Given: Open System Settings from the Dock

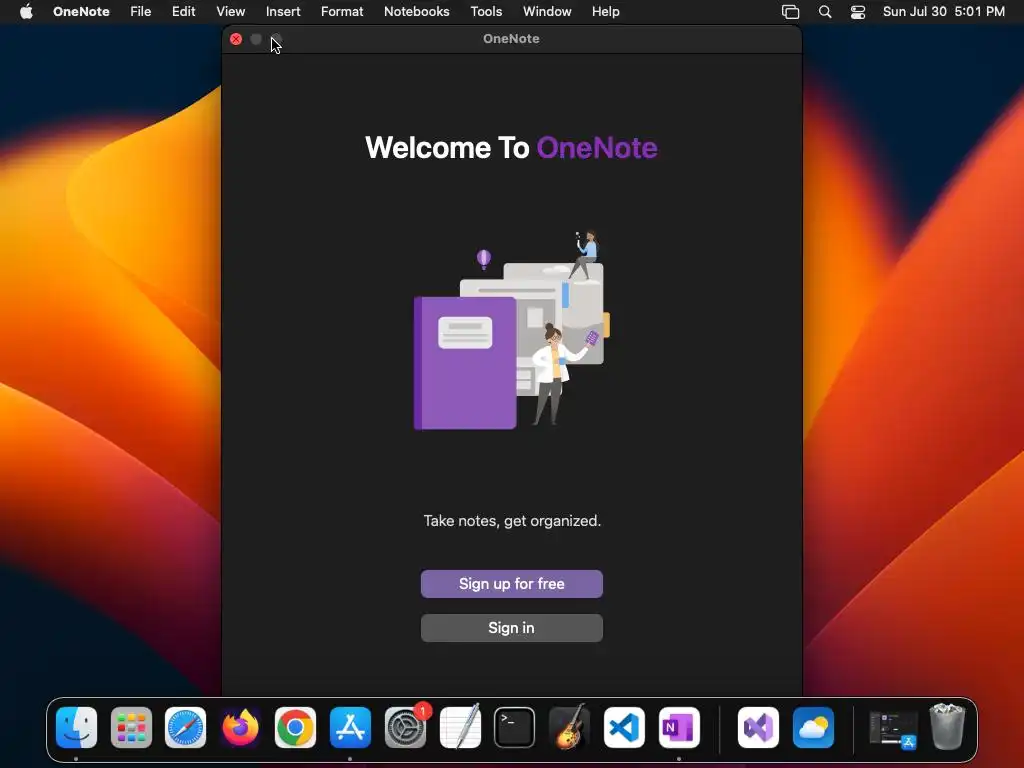Looking at the screenshot, I should [x=405, y=728].
